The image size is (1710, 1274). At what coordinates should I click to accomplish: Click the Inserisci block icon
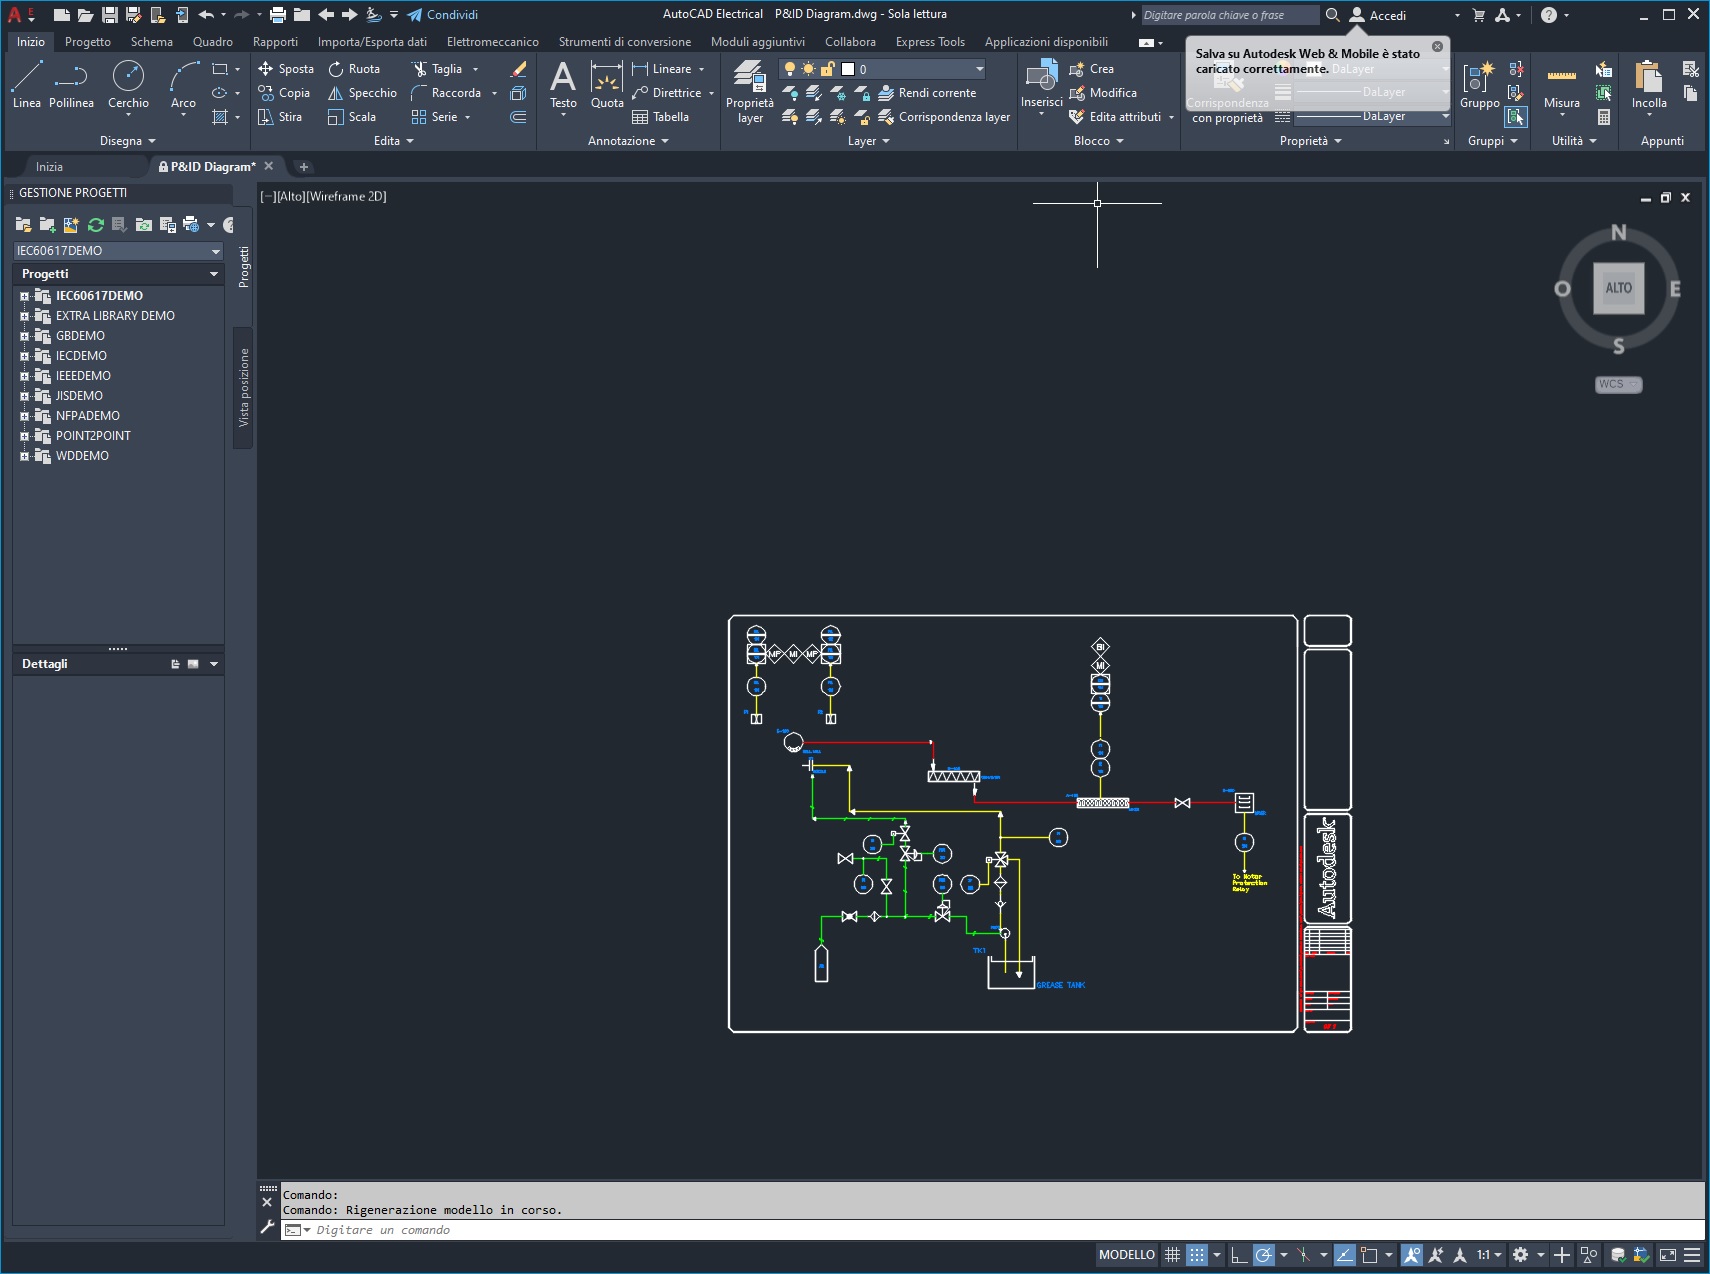(x=1041, y=85)
